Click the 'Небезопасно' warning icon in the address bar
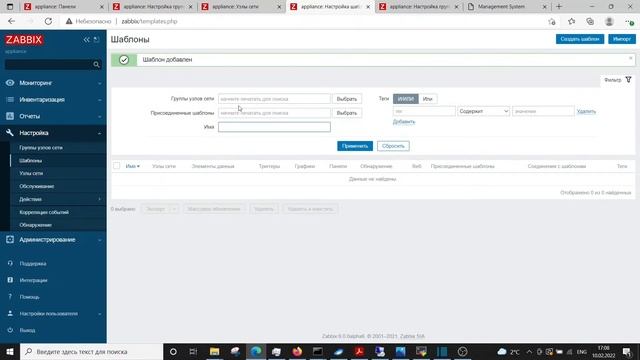 (x=69, y=21)
